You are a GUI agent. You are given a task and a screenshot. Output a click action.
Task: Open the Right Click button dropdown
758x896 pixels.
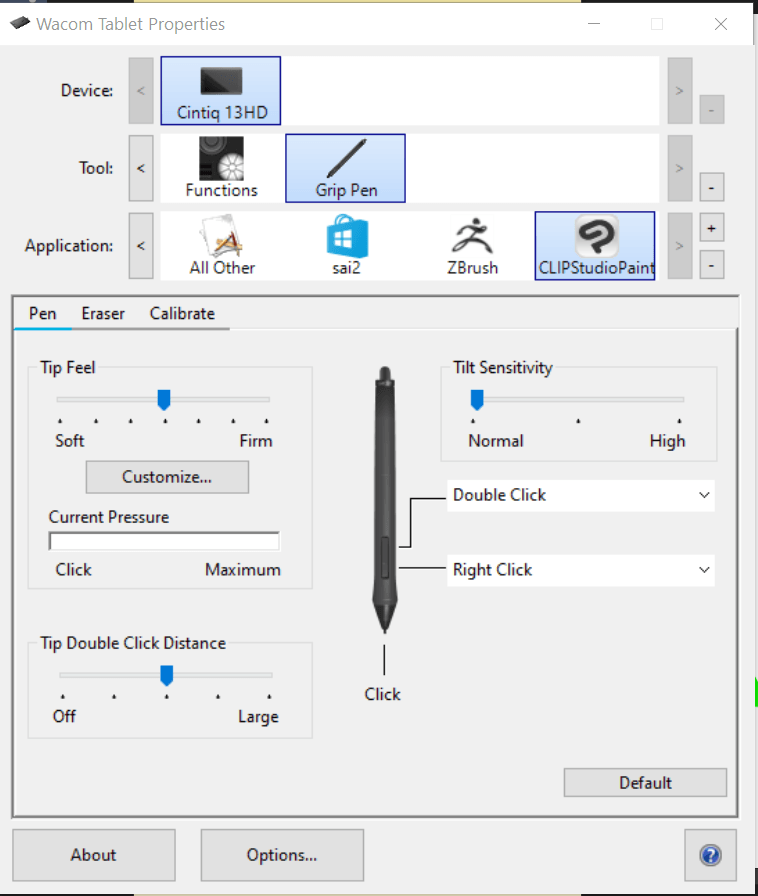coord(581,570)
